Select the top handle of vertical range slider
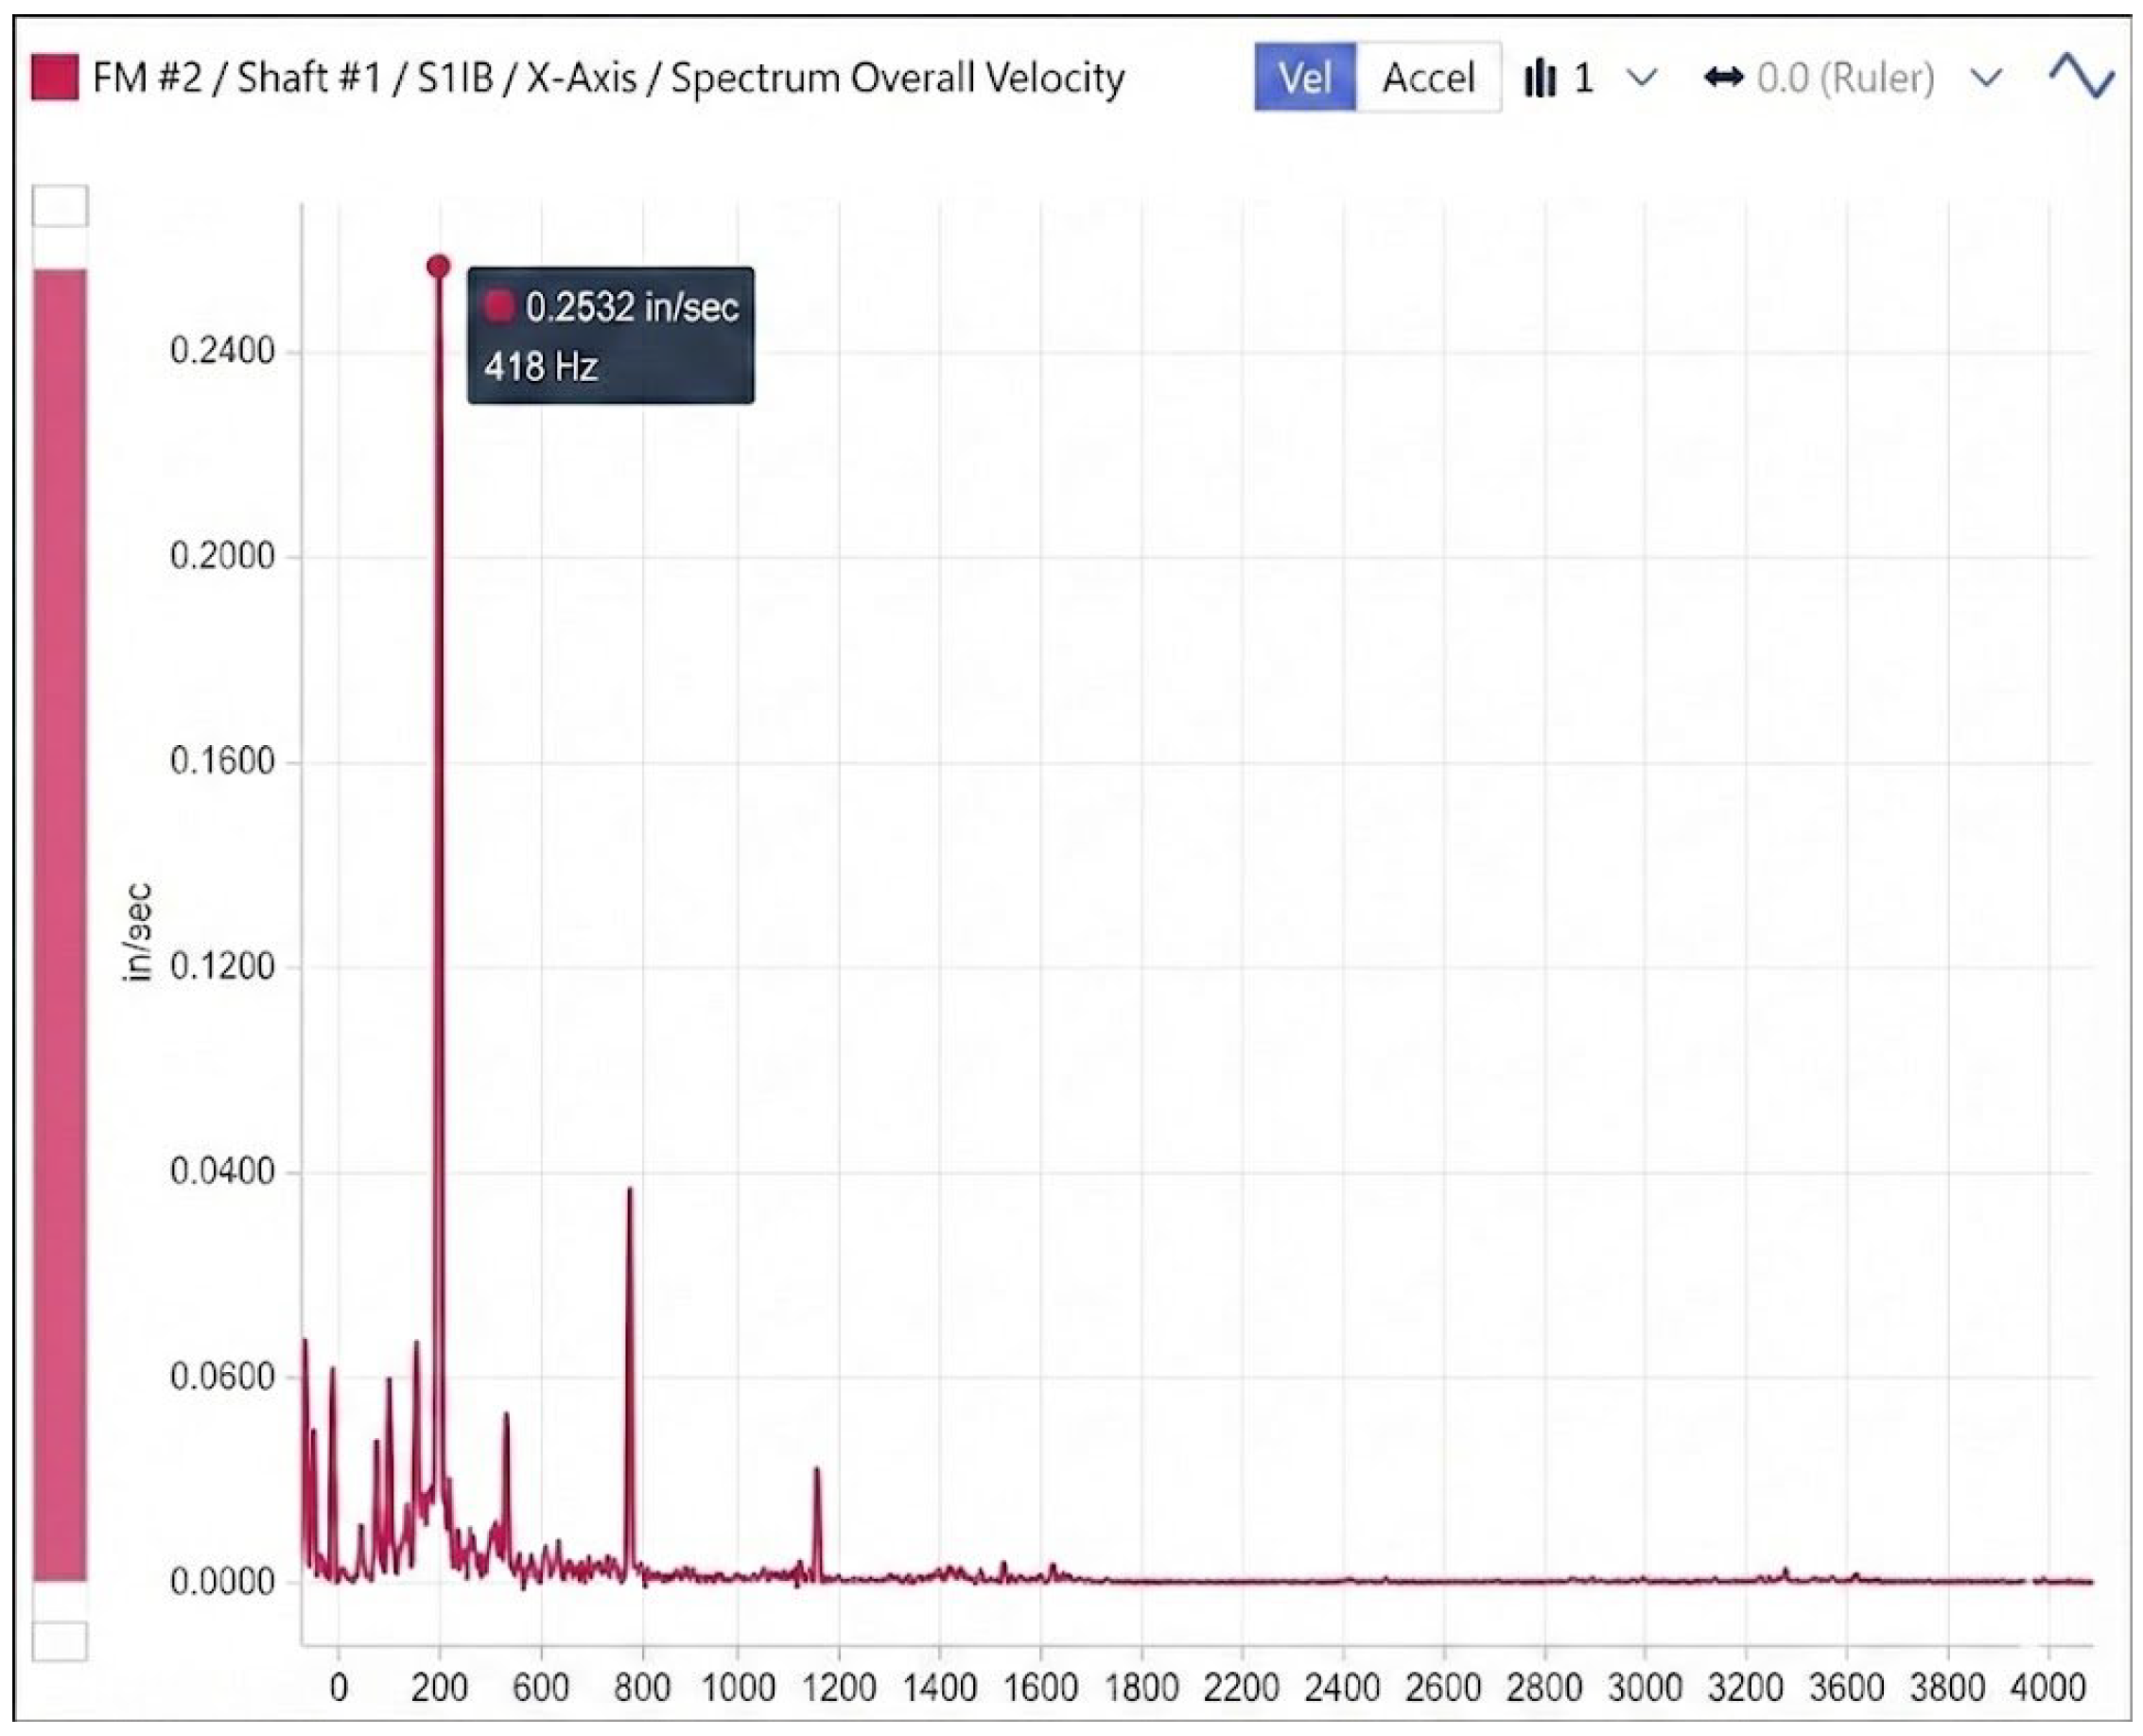This screenshot has width=2143, height=1736. tap(60, 206)
